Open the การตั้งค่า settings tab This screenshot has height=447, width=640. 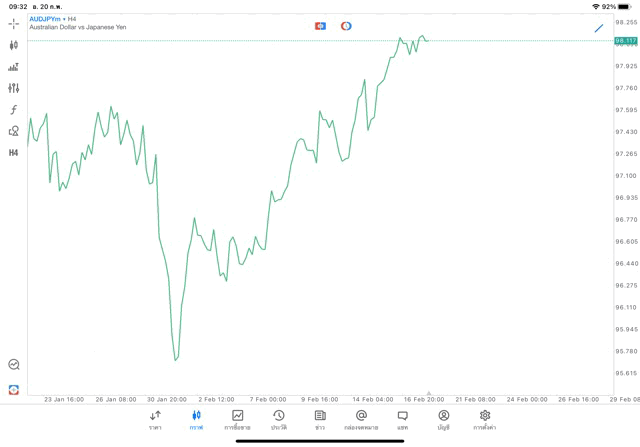coord(485,419)
